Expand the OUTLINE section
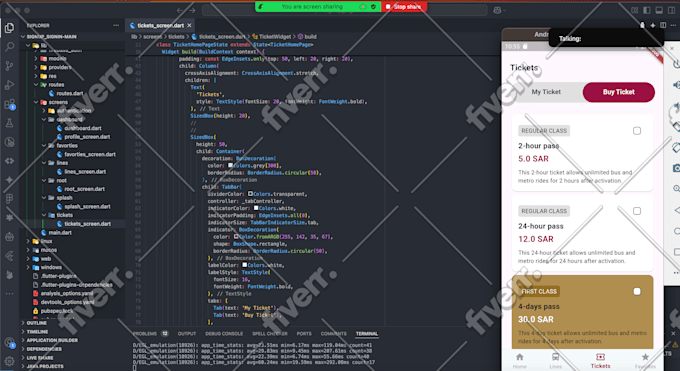The image size is (680, 371). tap(36, 323)
